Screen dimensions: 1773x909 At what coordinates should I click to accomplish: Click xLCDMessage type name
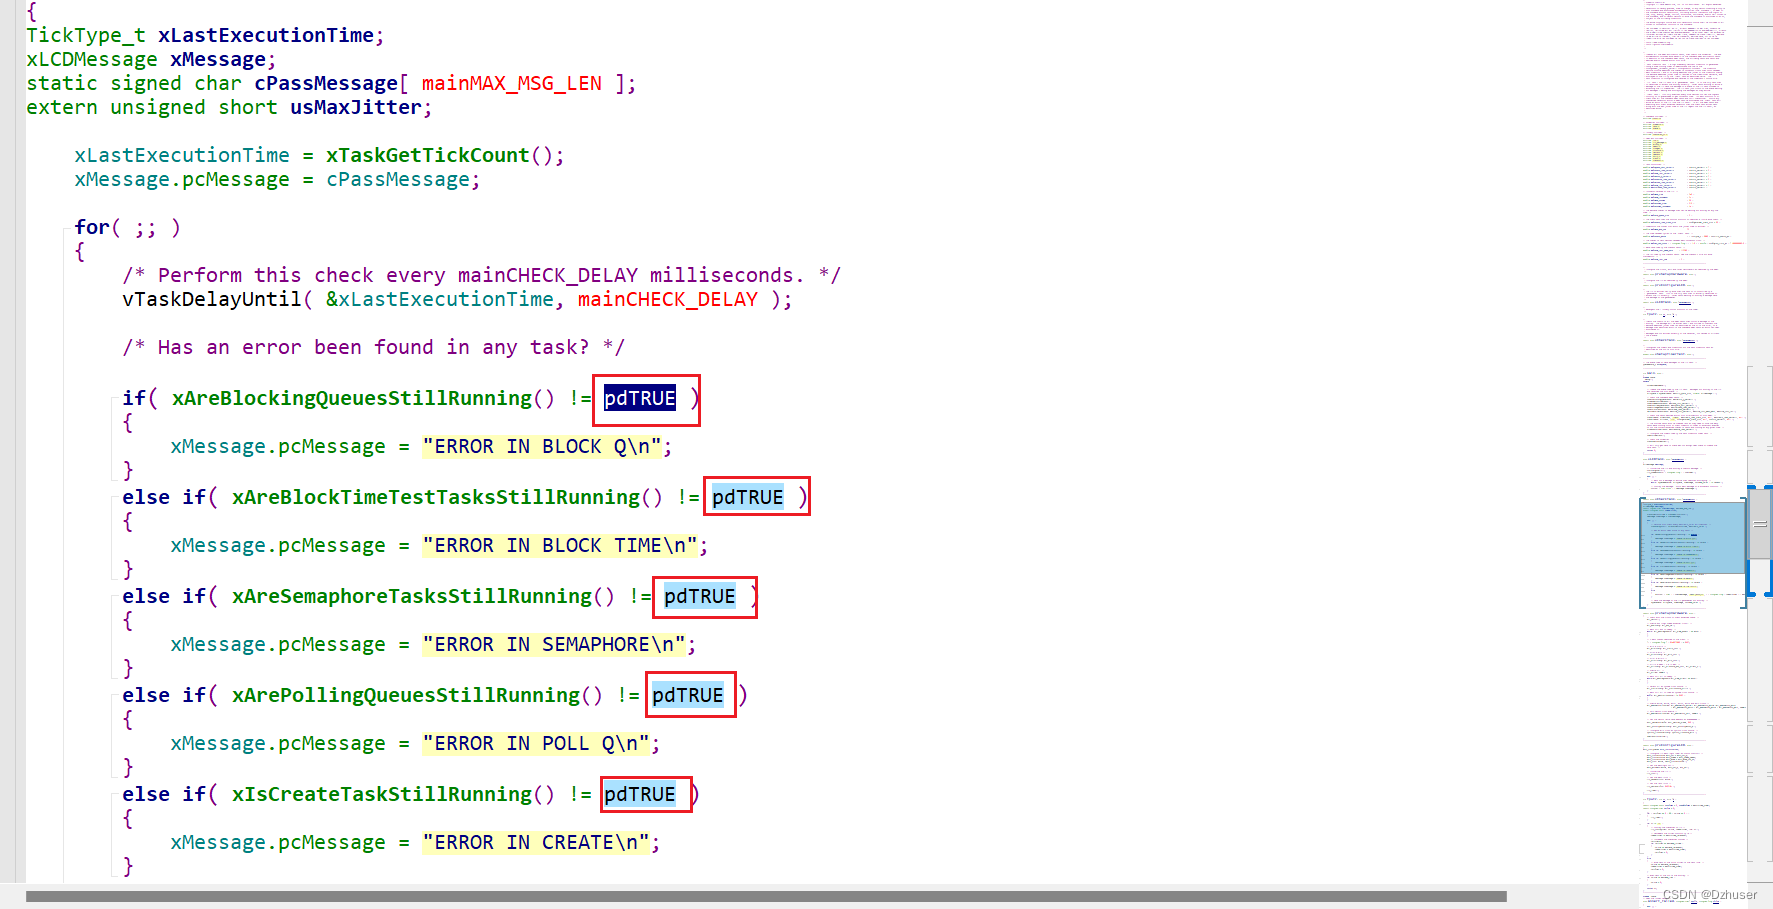[x=92, y=59]
